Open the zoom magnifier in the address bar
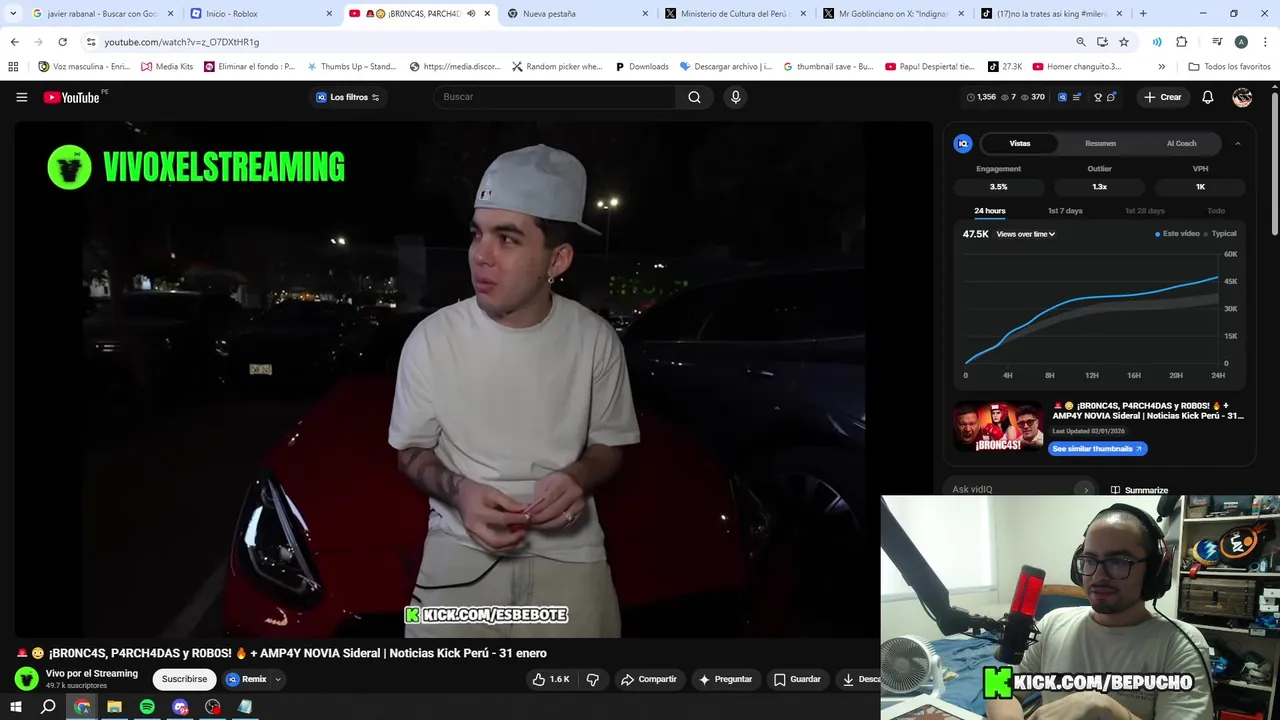Screen dimensions: 1280x720 pos(1080,42)
